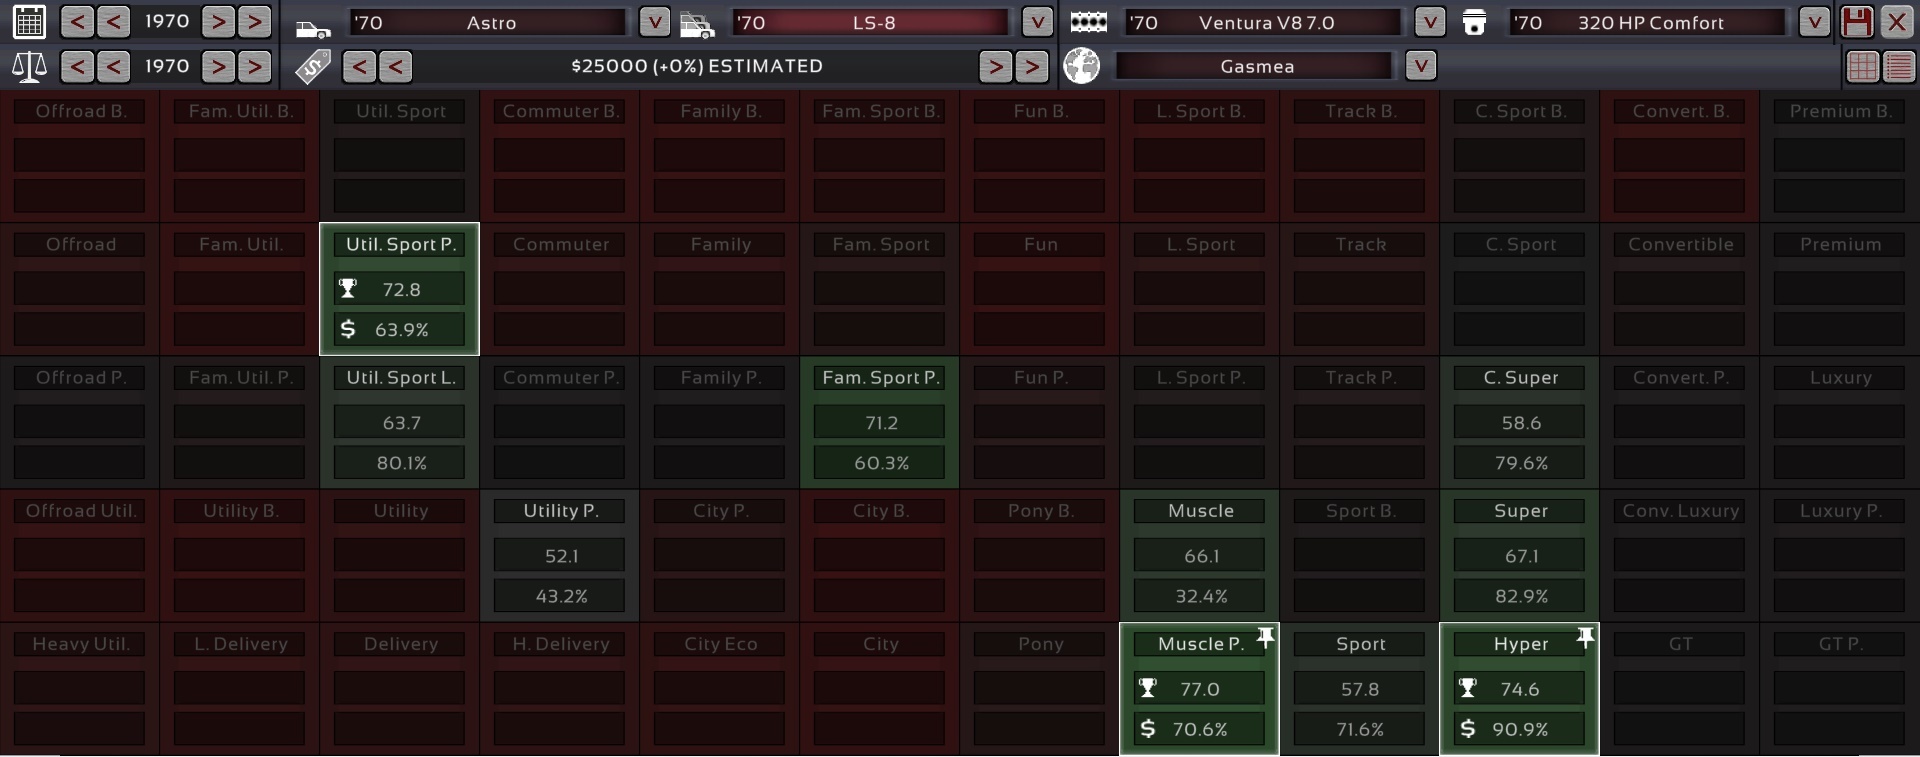Open the Gasmea region dropdown
This screenshot has width=1920, height=757.
point(1420,67)
